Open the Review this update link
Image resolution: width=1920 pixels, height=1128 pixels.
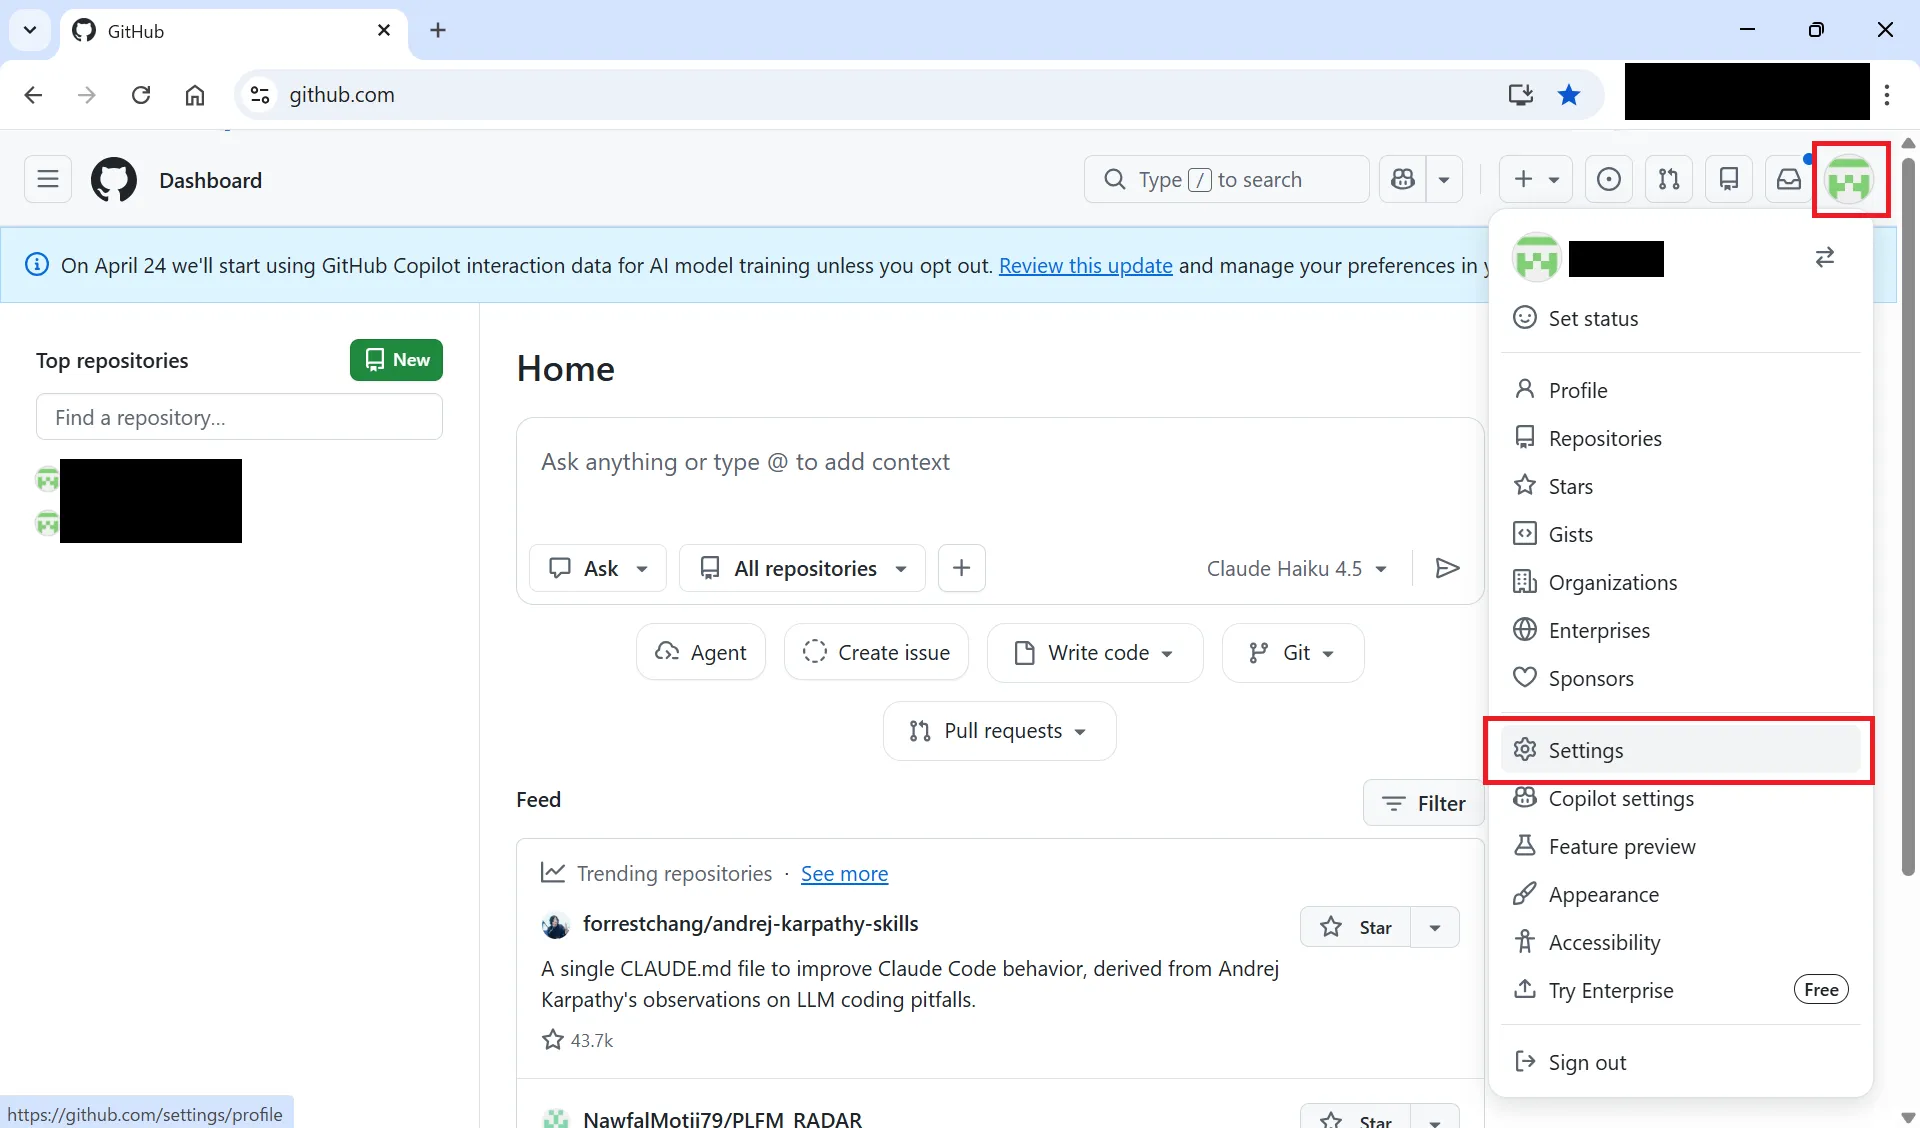click(1085, 265)
